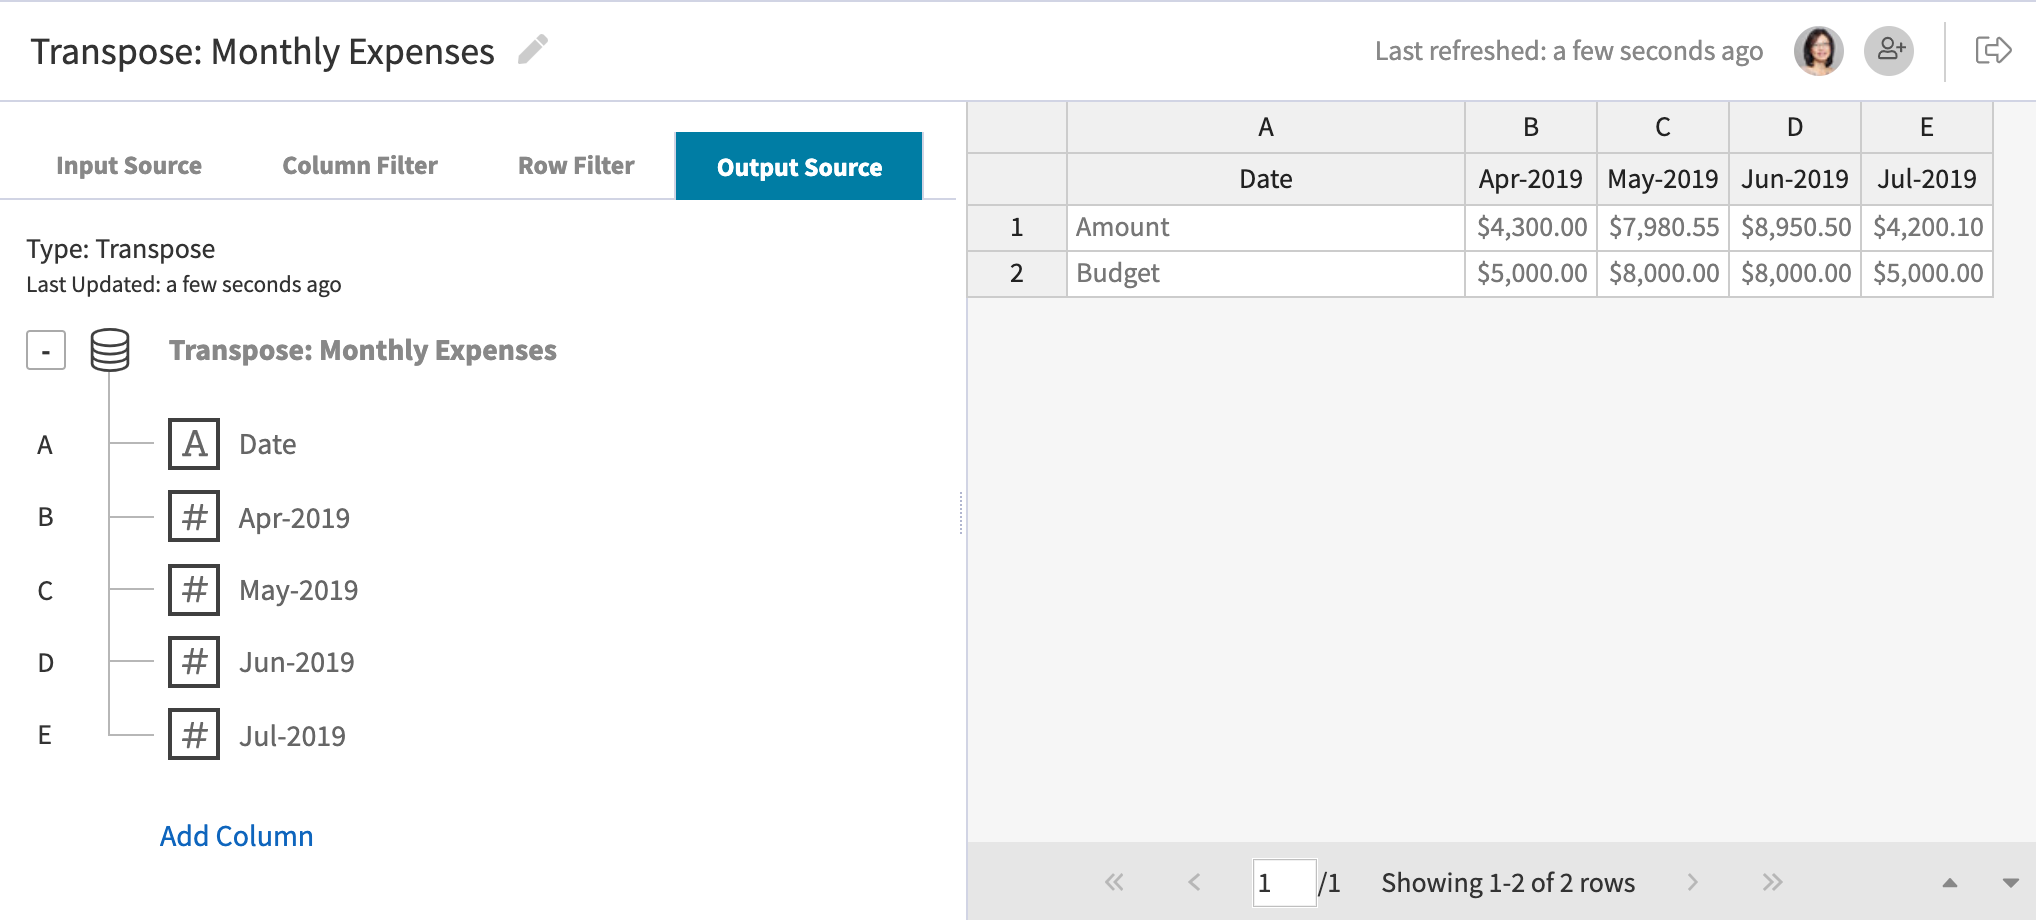The width and height of the screenshot is (2036, 920).
Task: Click the export icon in top right
Action: click(1993, 49)
